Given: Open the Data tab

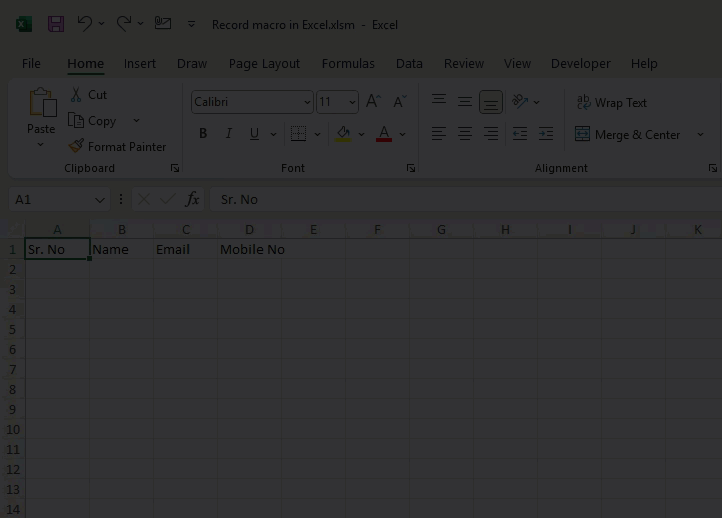Looking at the screenshot, I should [409, 64].
